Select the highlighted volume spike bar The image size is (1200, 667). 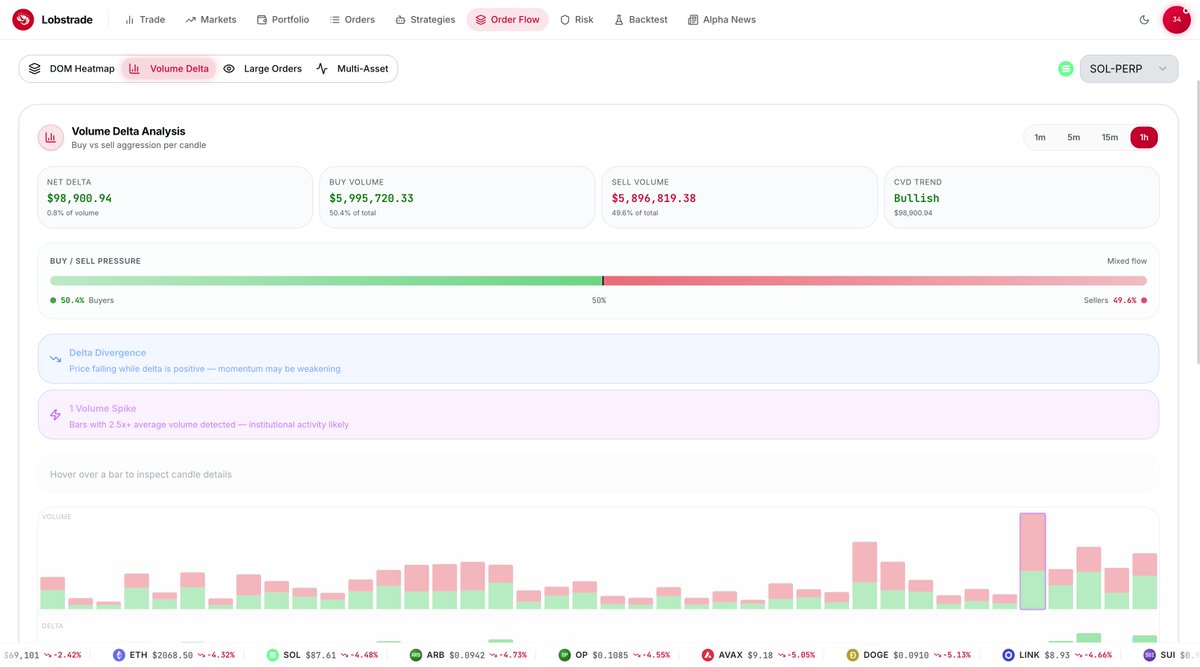pos(1032,561)
